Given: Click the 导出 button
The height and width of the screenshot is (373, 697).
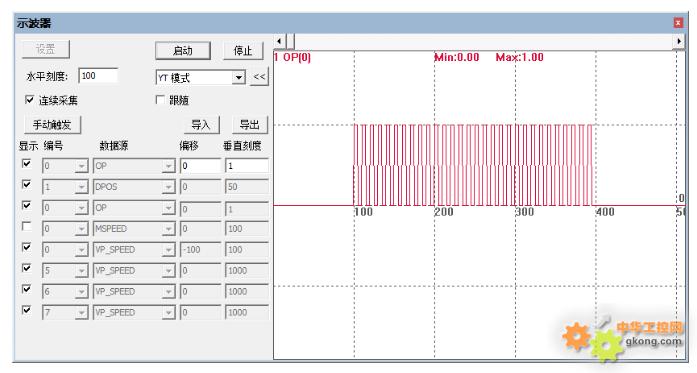Looking at the screenshot, I should [x=250, y=125].
